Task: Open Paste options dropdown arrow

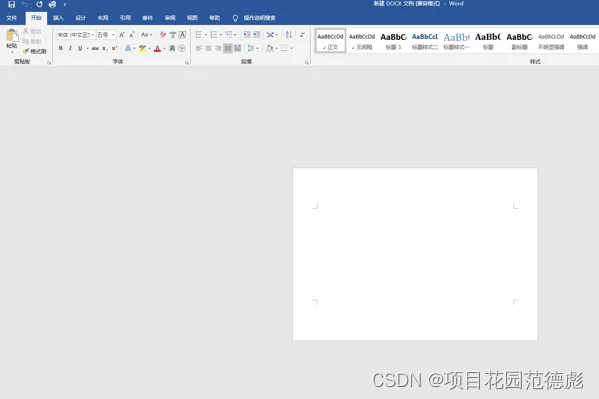Action: click(x=12, y=51)
